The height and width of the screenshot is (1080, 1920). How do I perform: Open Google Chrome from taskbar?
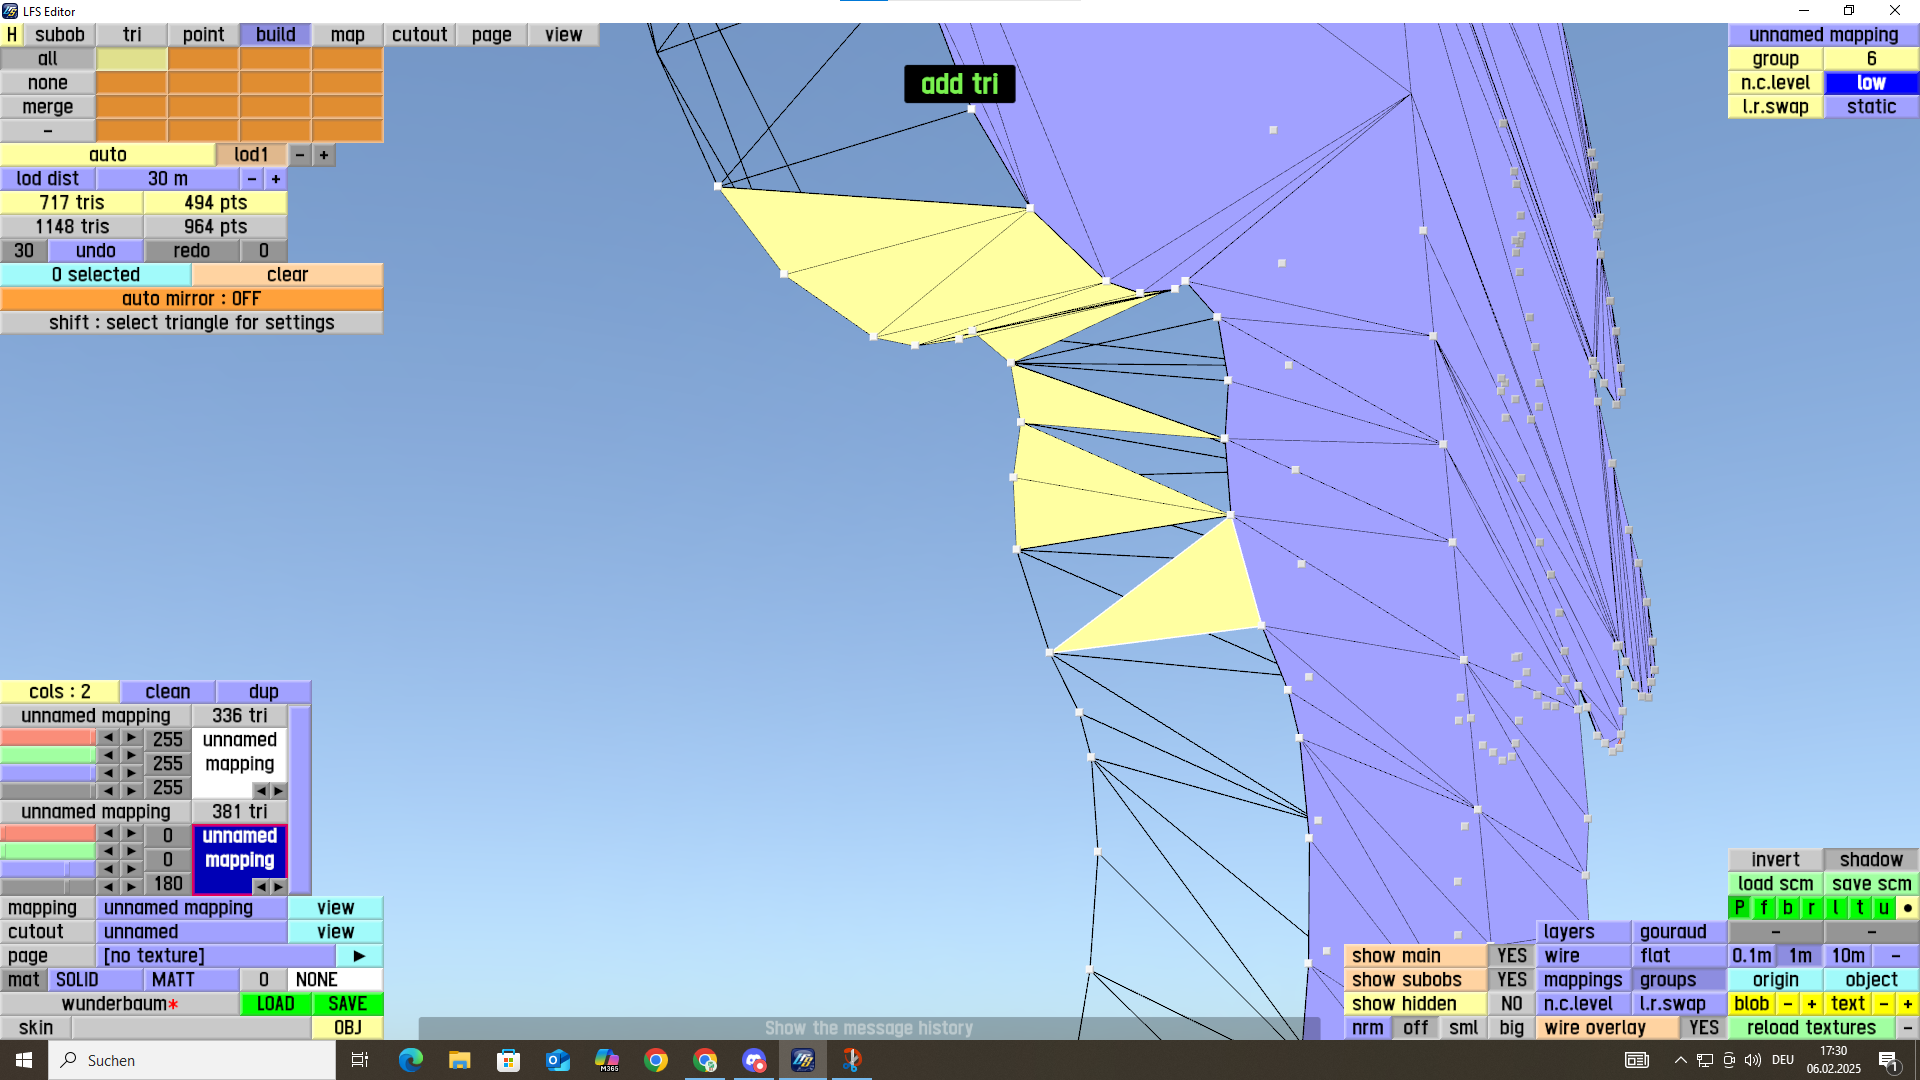(x=656, y=1060)
